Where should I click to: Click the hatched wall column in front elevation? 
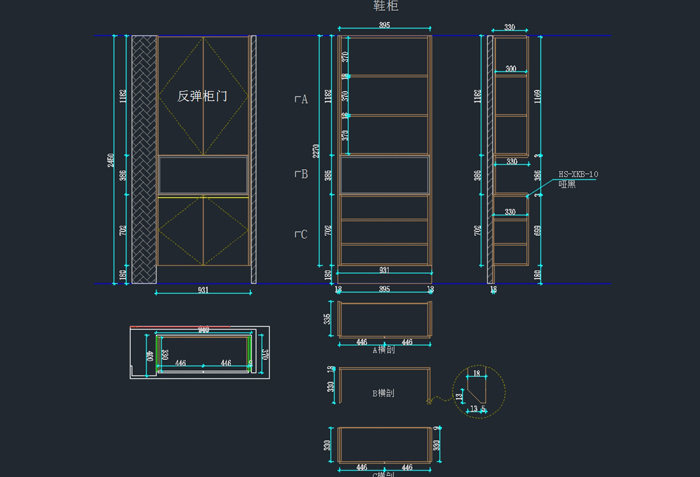(x=144, y=160)
